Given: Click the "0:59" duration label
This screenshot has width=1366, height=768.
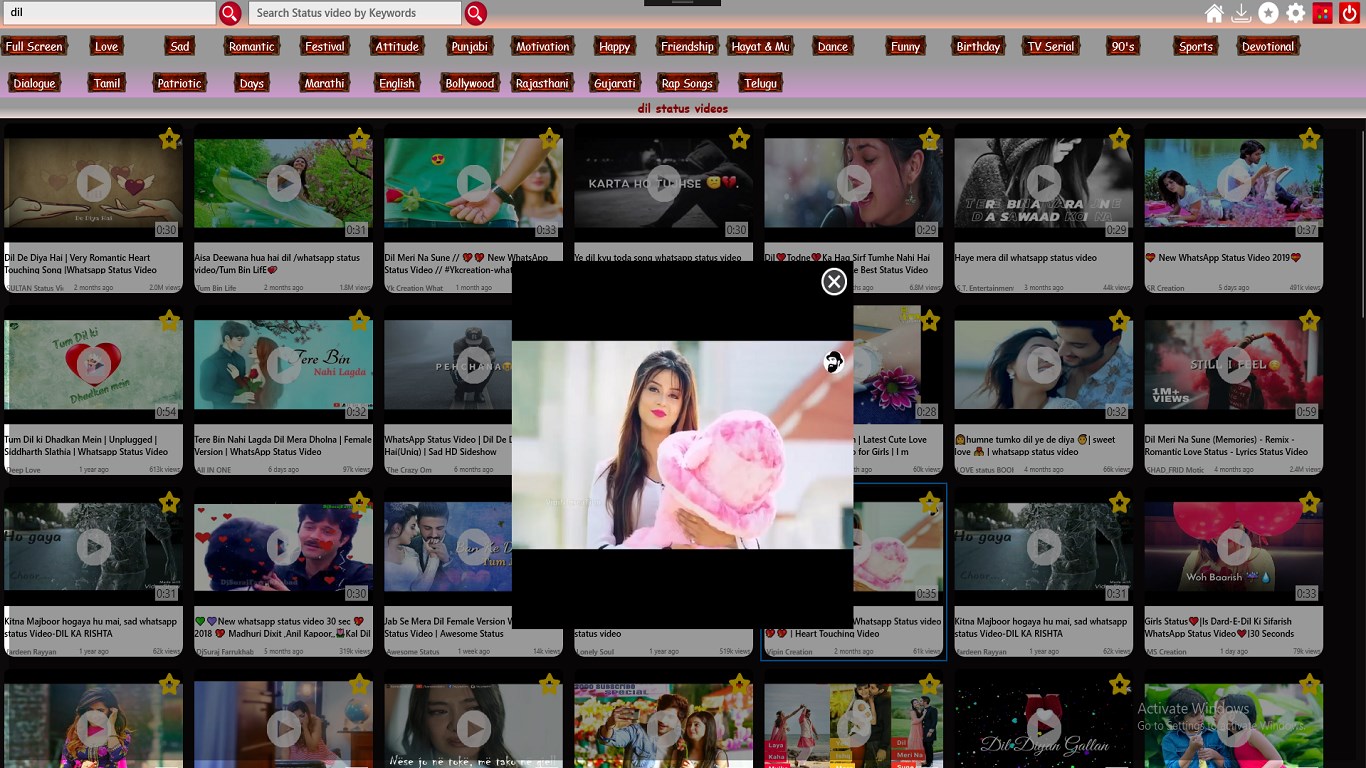Looking at the screenshot, I should pos(1306,412).
